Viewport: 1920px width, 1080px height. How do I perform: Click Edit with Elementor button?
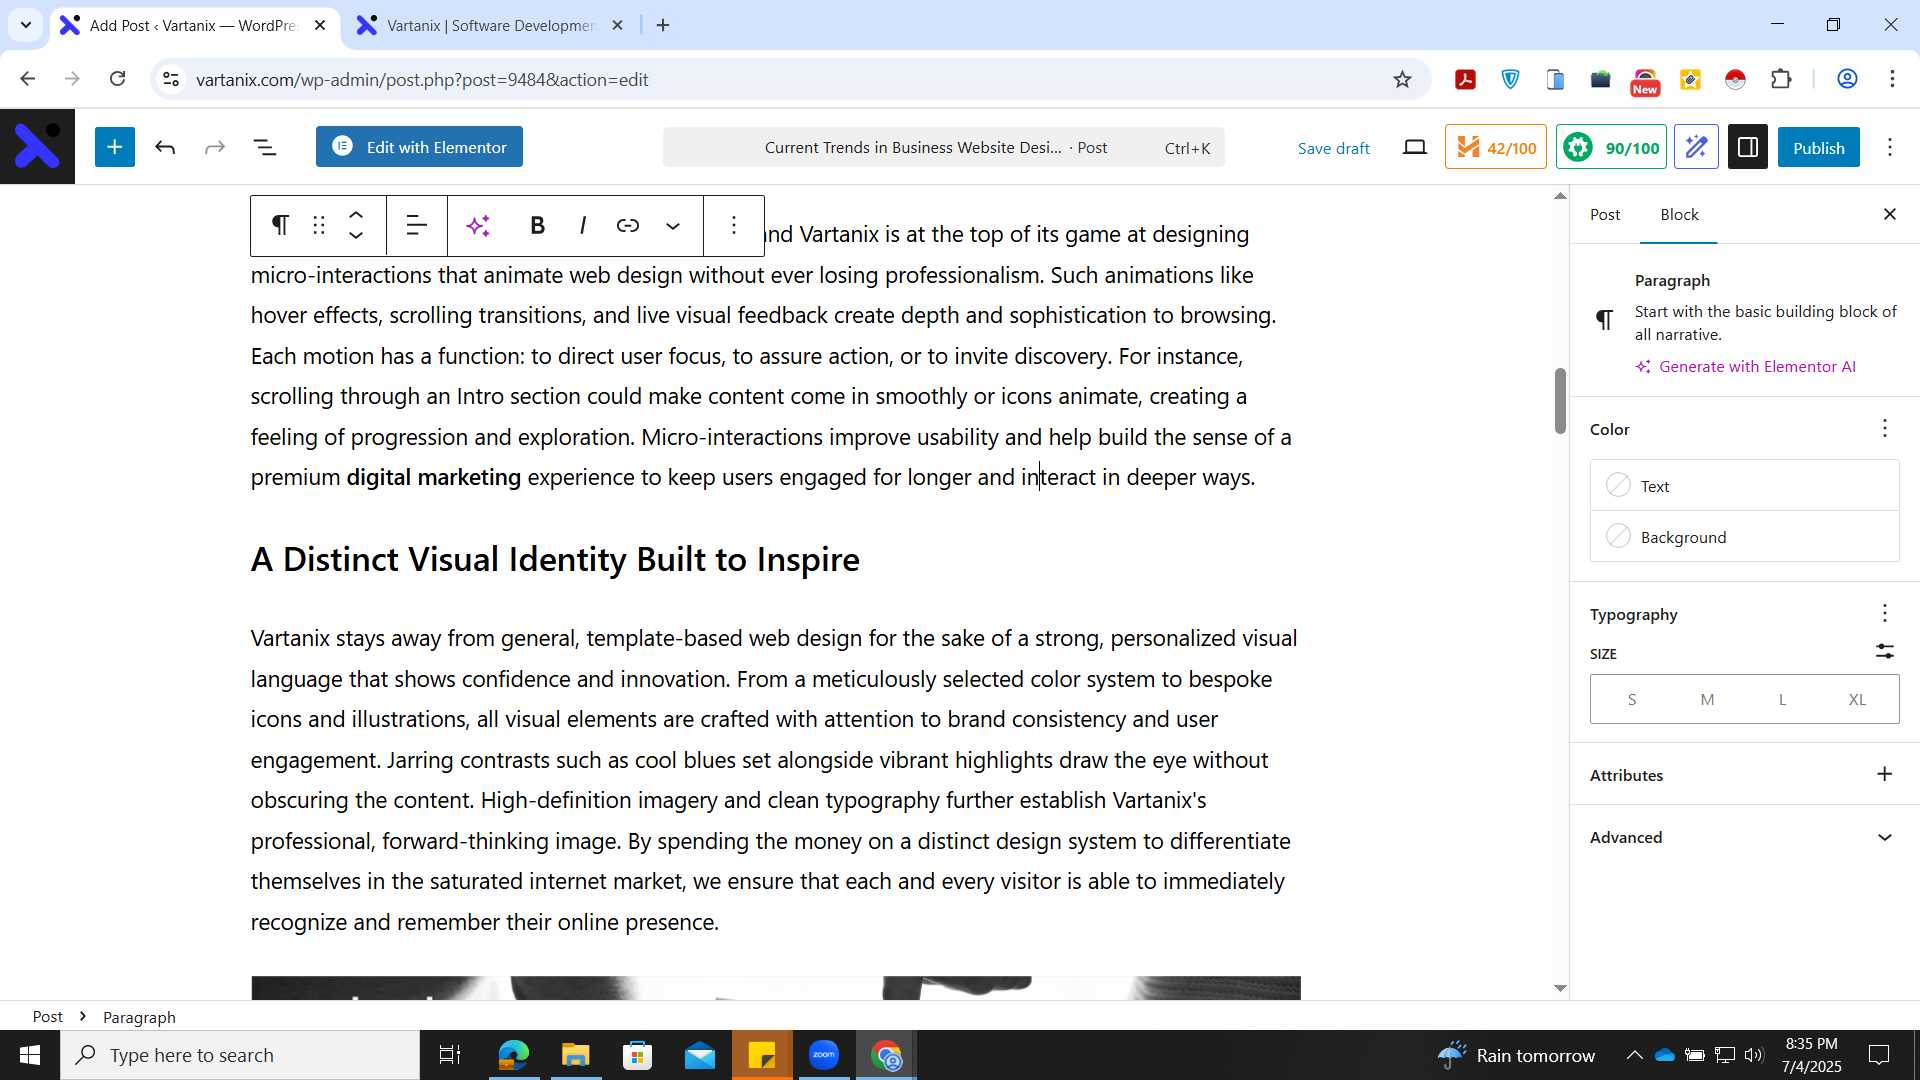419,147
